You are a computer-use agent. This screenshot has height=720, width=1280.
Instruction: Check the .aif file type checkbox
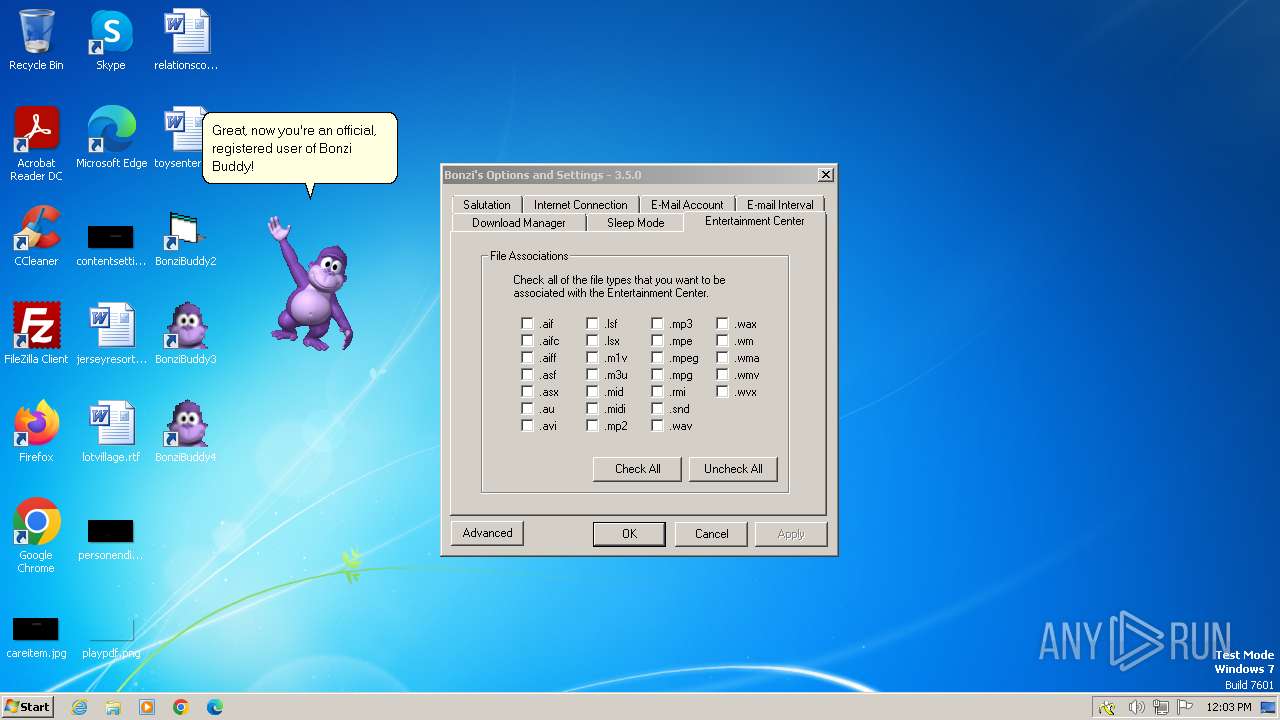(x=527, y=324)
